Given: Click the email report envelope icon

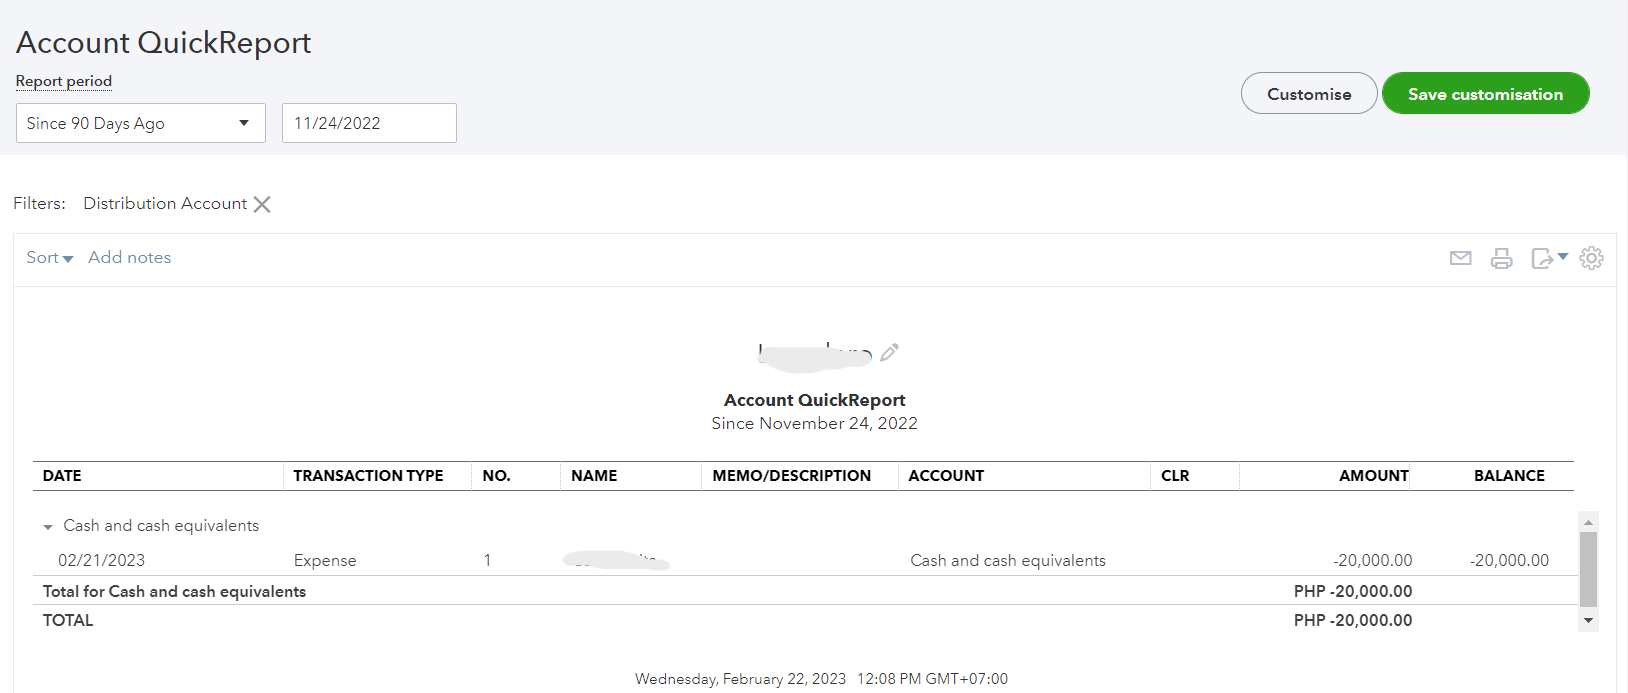Looking at the screenshot, I should click(1460, 258).
